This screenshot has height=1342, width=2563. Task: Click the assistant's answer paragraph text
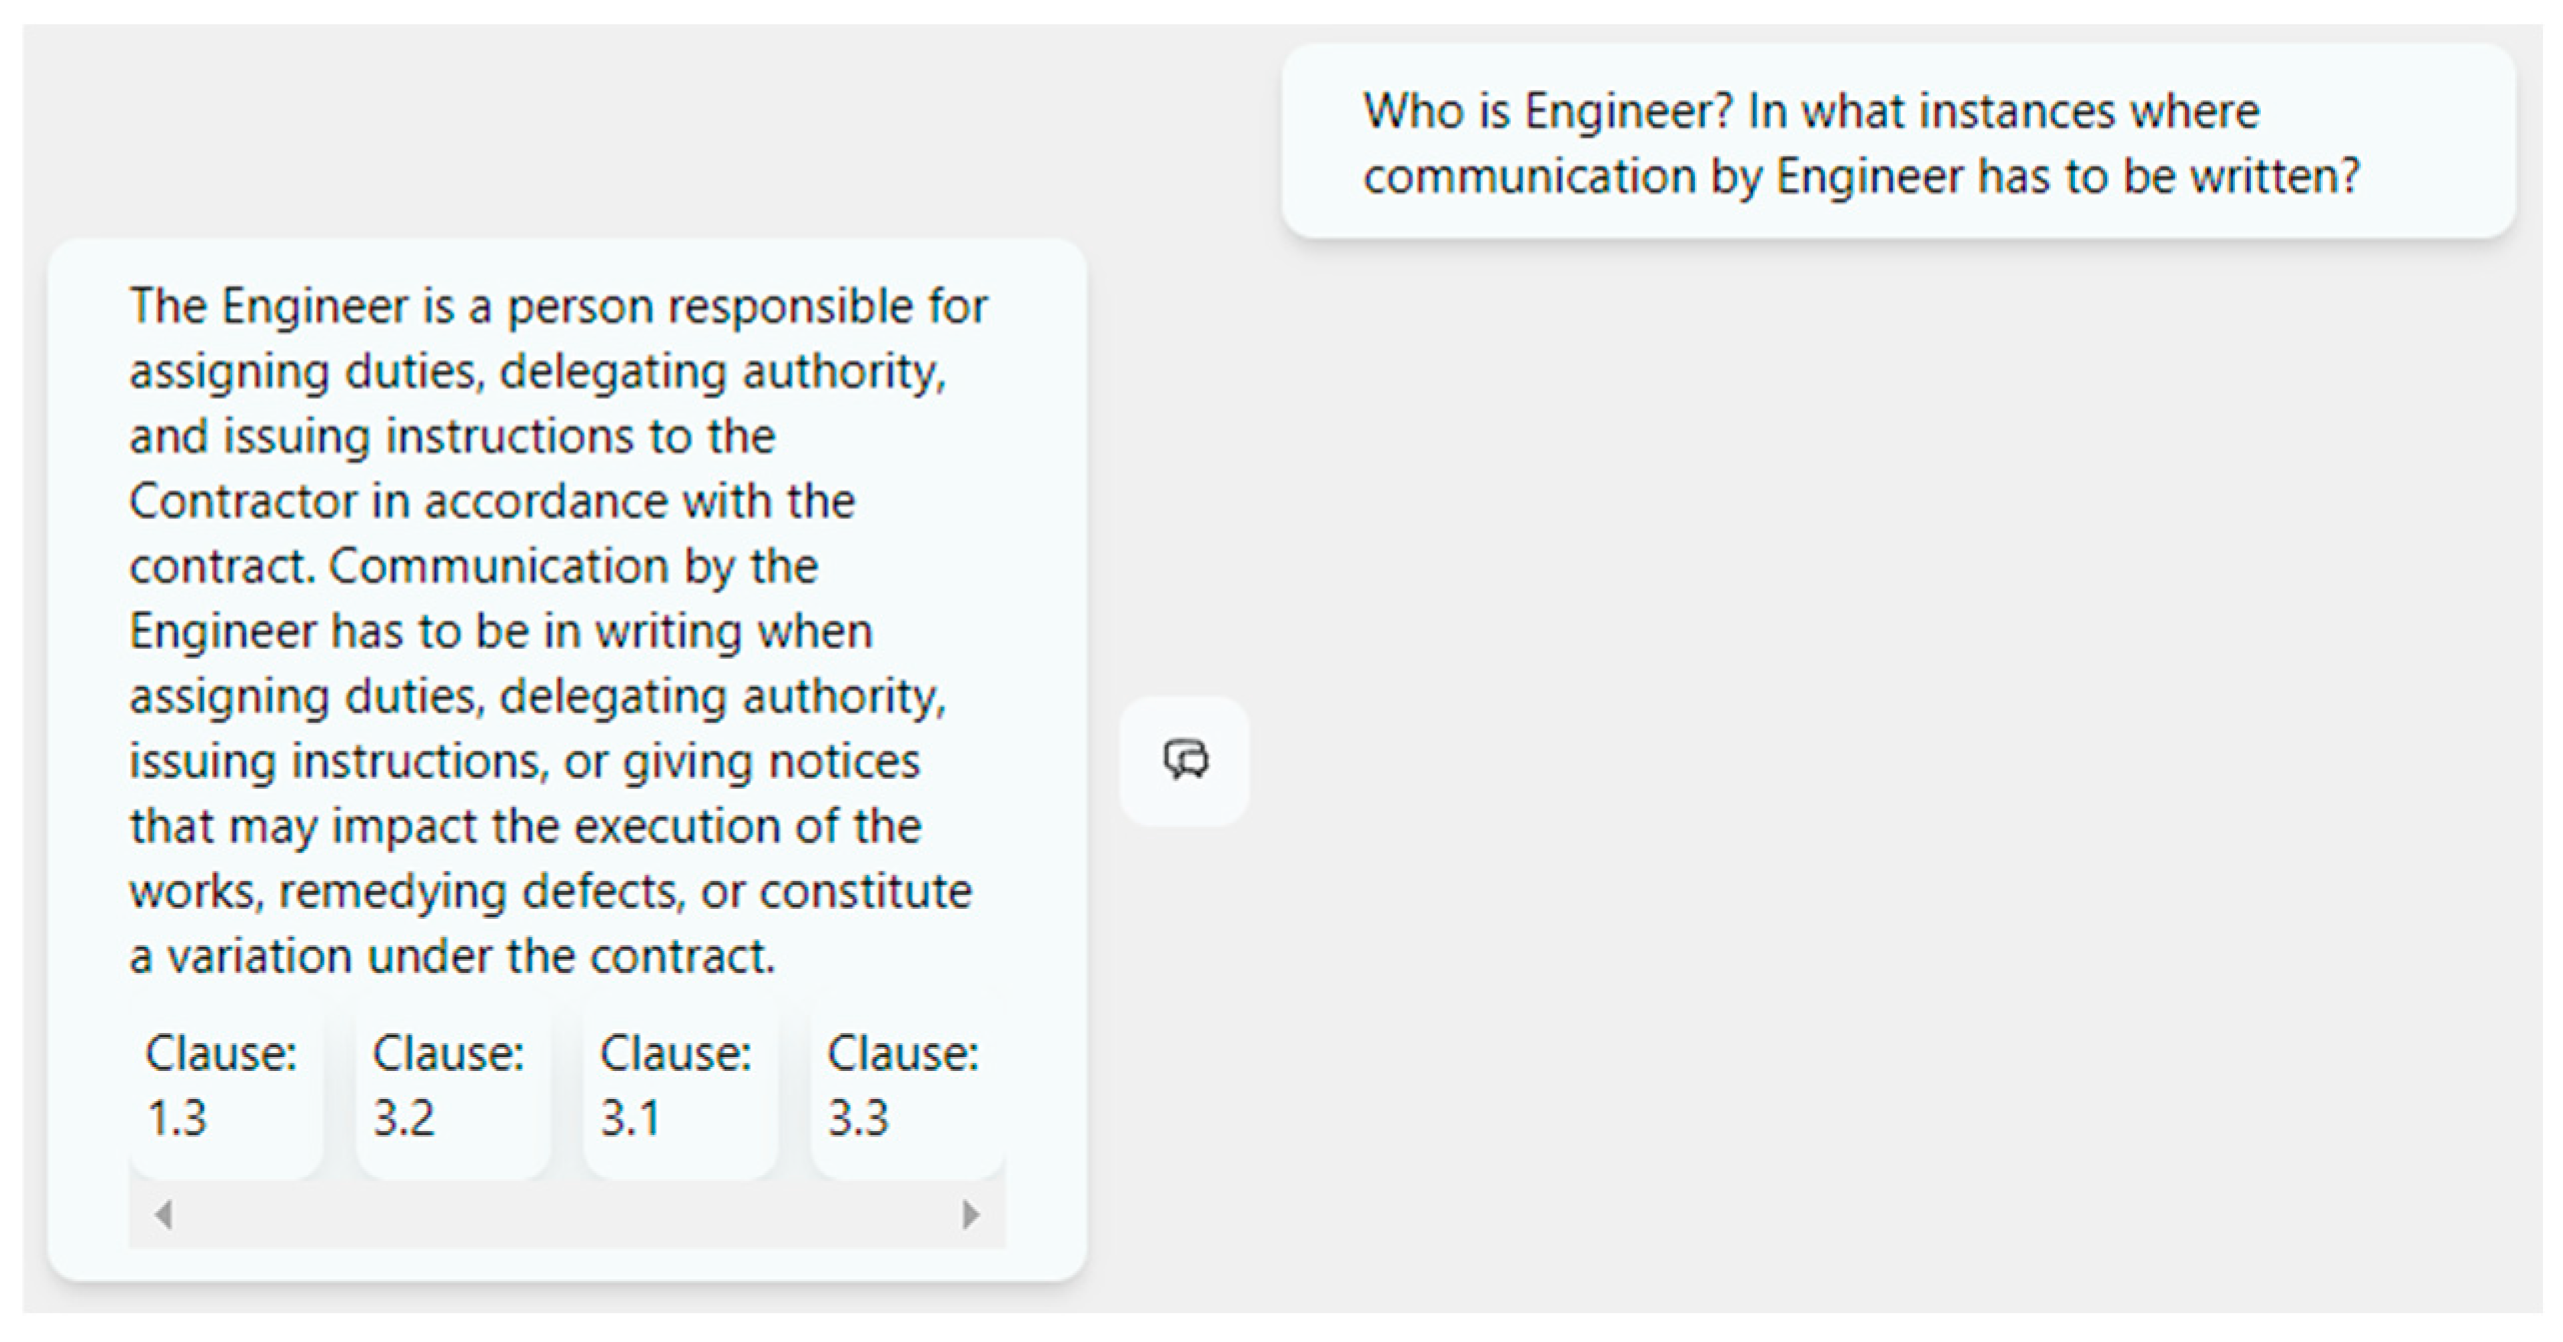550,630
